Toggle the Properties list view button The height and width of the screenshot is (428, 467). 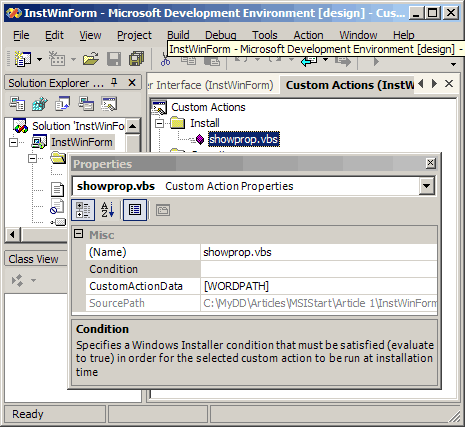(135, 210)
